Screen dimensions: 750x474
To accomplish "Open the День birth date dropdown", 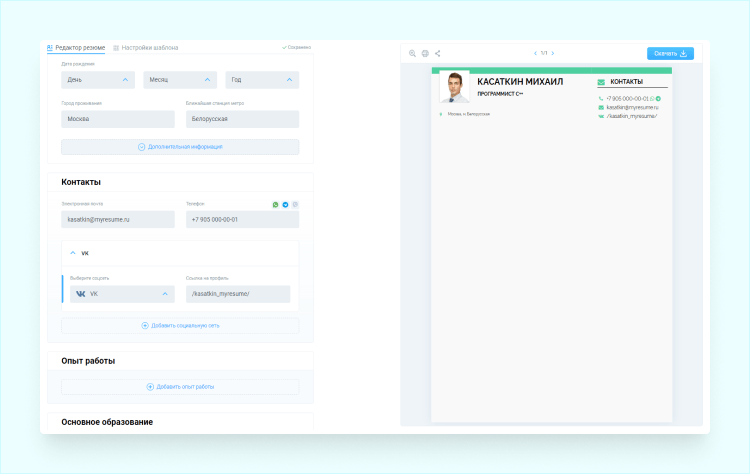I will pyautogui.click(x=98, y=80).
